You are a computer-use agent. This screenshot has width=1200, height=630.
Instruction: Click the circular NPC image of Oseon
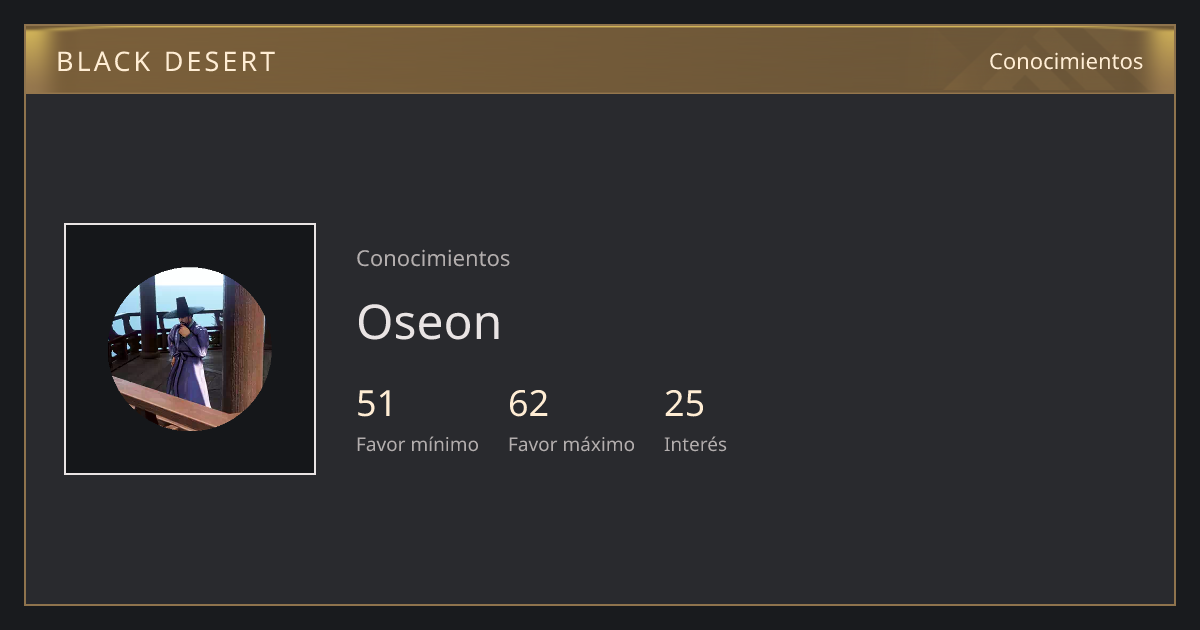[190, 349]
